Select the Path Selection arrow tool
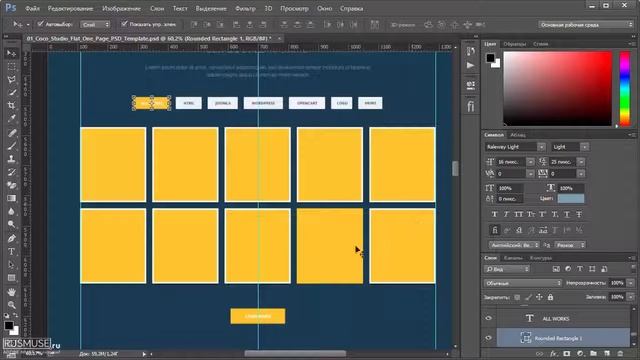The width and height of the screenshot is (640, 360). [11, 265]
